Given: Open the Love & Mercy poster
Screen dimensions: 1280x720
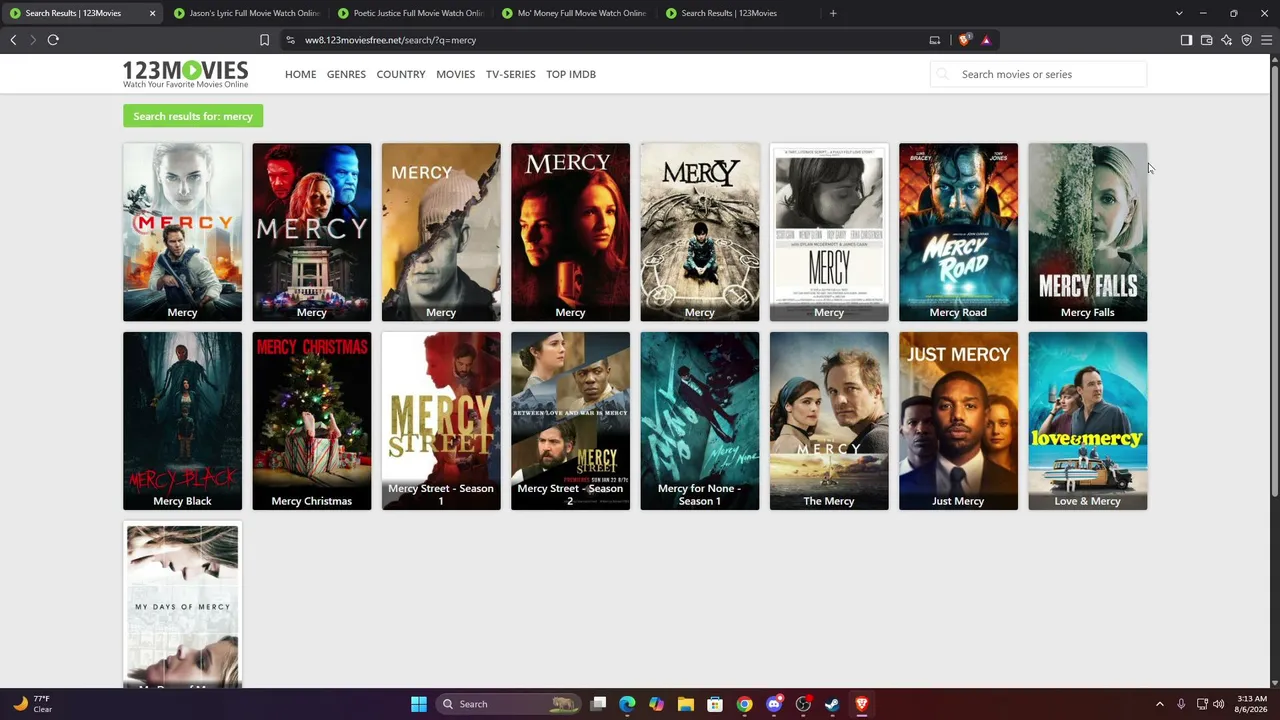Looking at the screenshot, I should pyautogui.click(x=1087, y=421).
